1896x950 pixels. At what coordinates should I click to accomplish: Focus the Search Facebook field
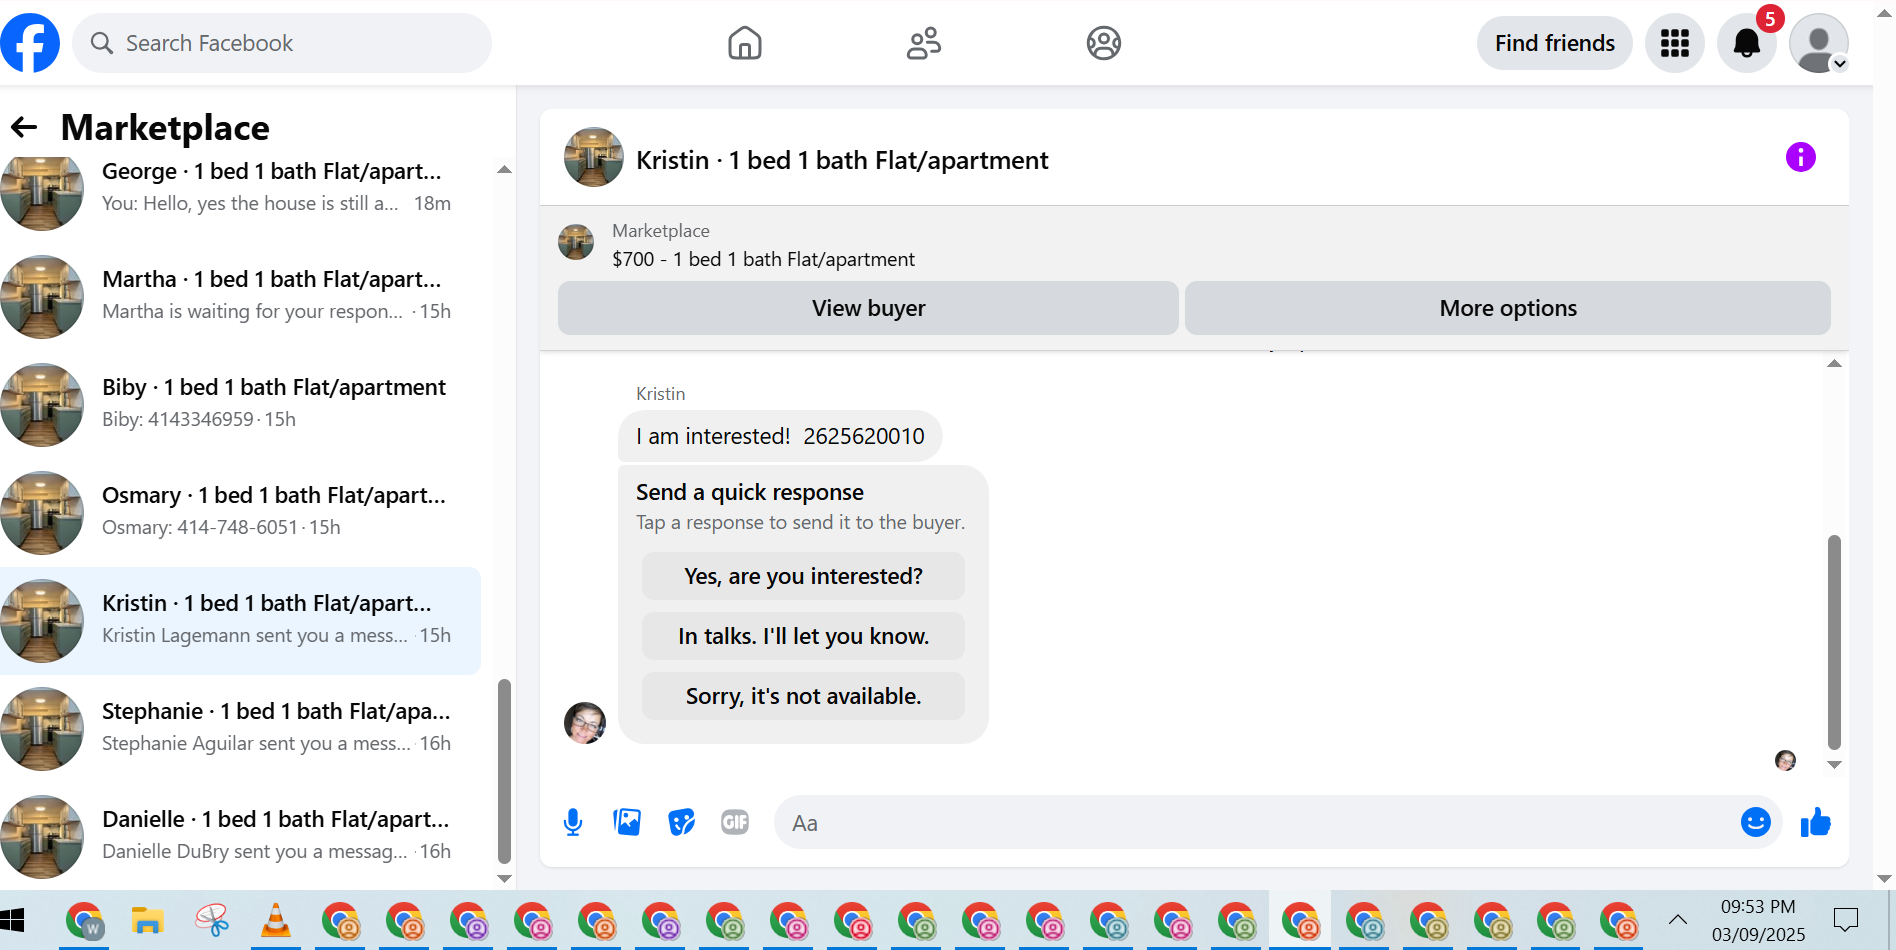pos(282,43)
